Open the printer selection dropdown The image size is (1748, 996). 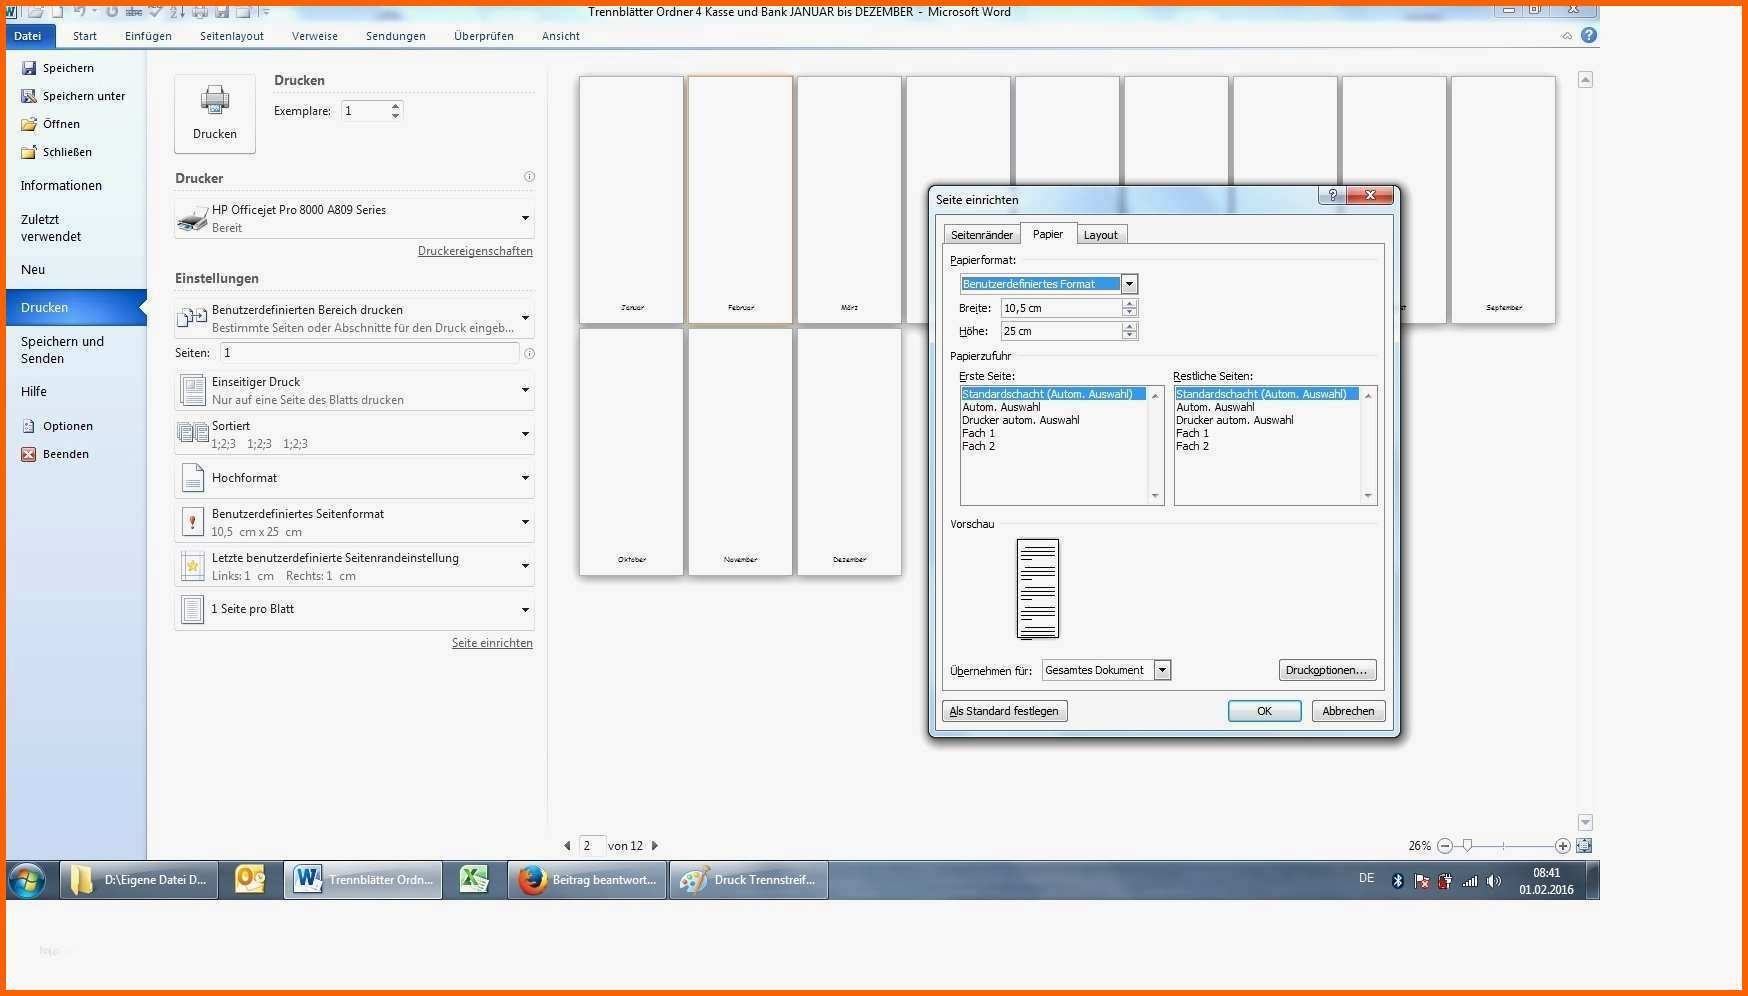pos(525,218)
